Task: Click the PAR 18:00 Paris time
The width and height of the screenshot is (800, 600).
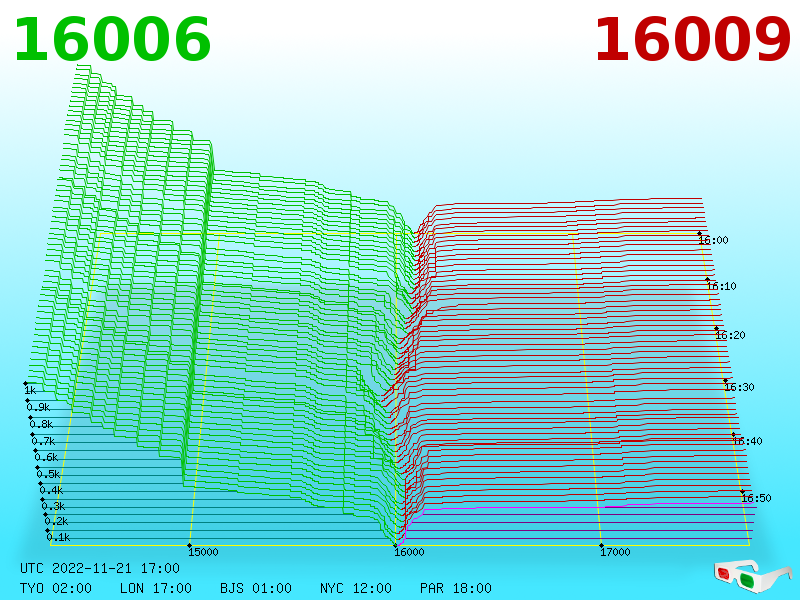Action: coord(456,588)
